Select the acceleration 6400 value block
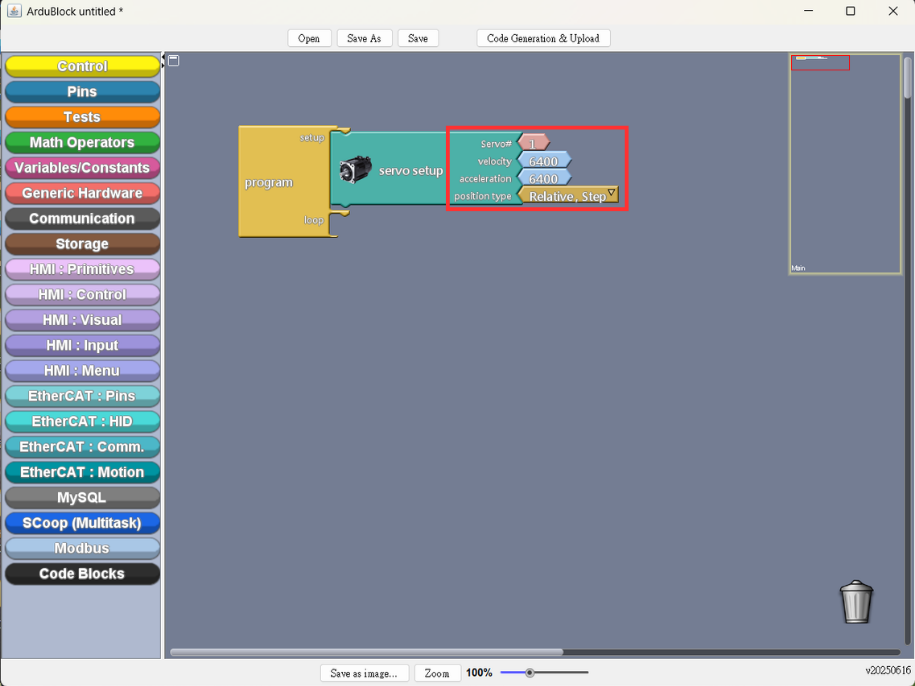Viewport: 915px width, 686px height. tap(544, 178)
